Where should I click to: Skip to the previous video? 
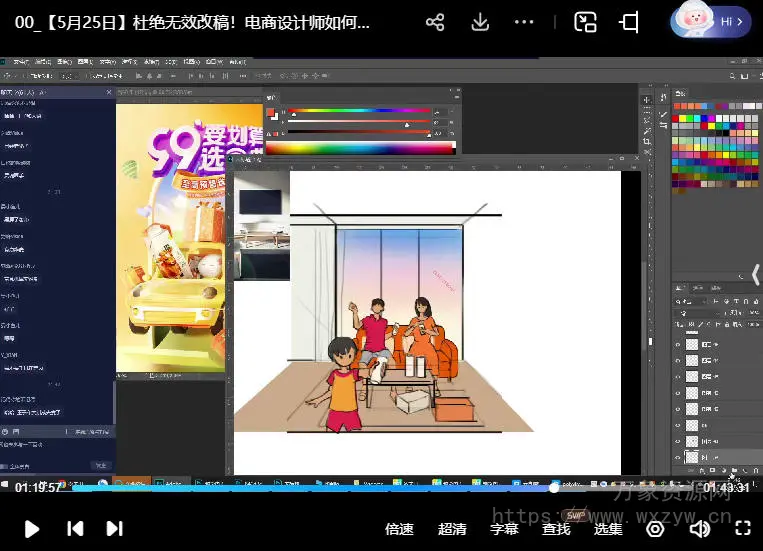click(x=74, y=528)
